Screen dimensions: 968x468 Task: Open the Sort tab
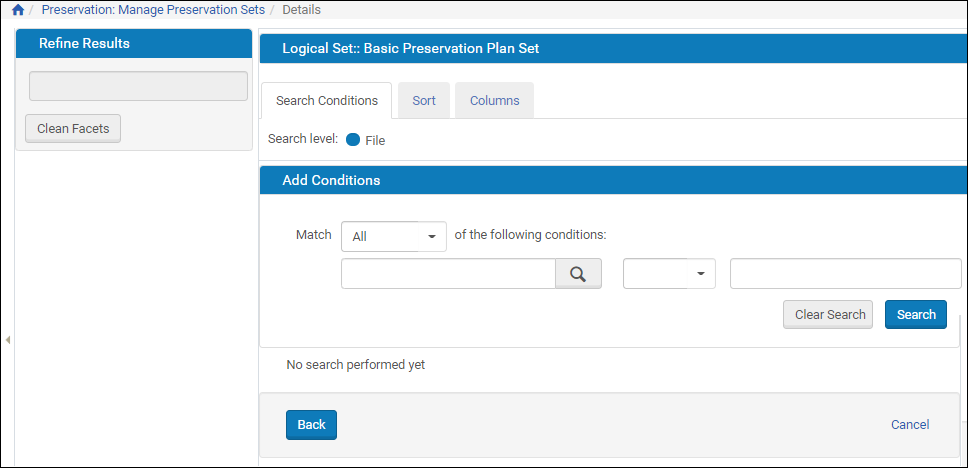(424, 101)
